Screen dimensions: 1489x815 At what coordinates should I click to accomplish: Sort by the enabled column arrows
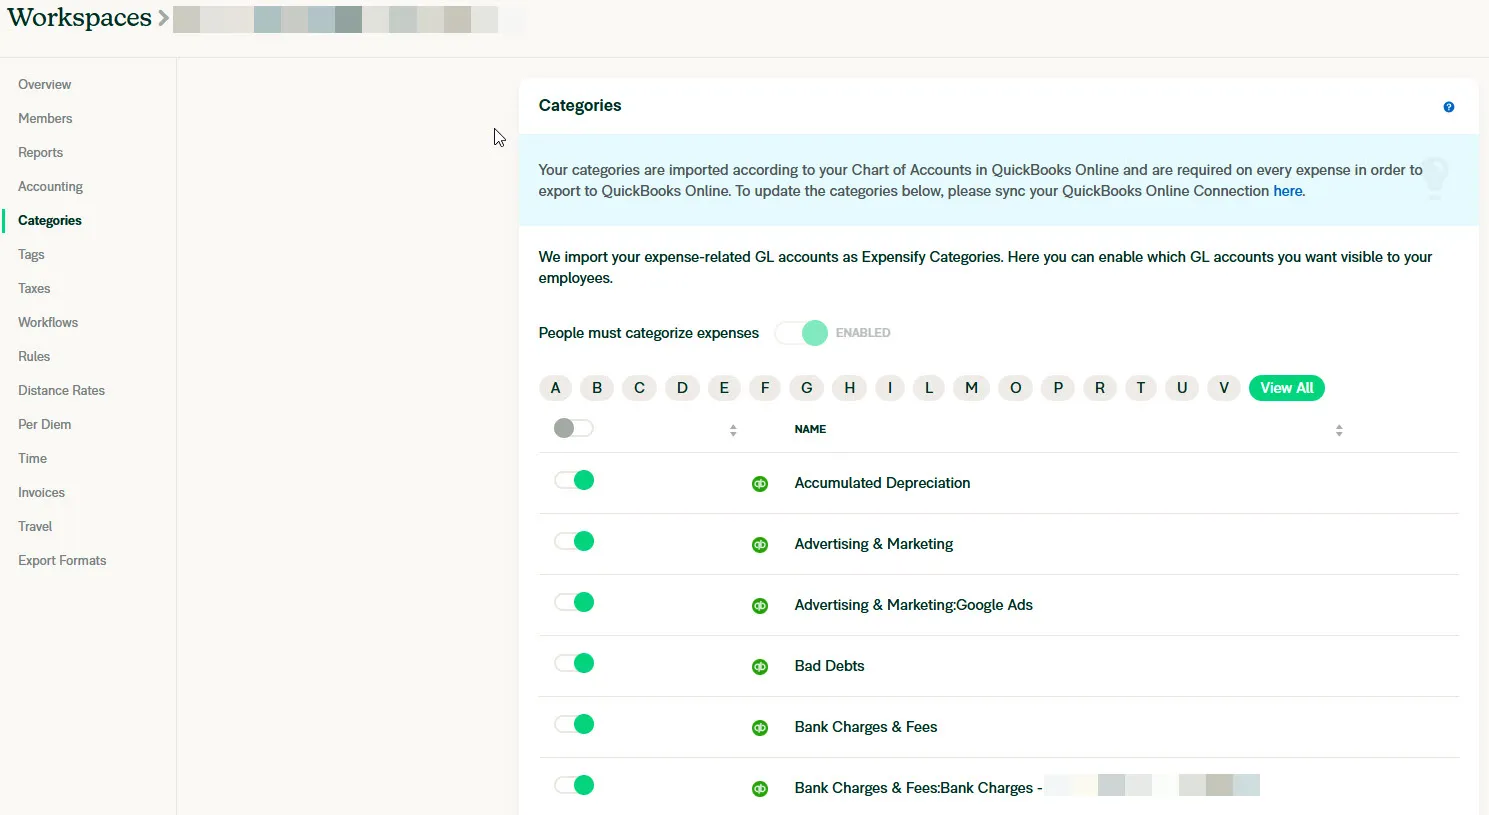pos(733,430)
